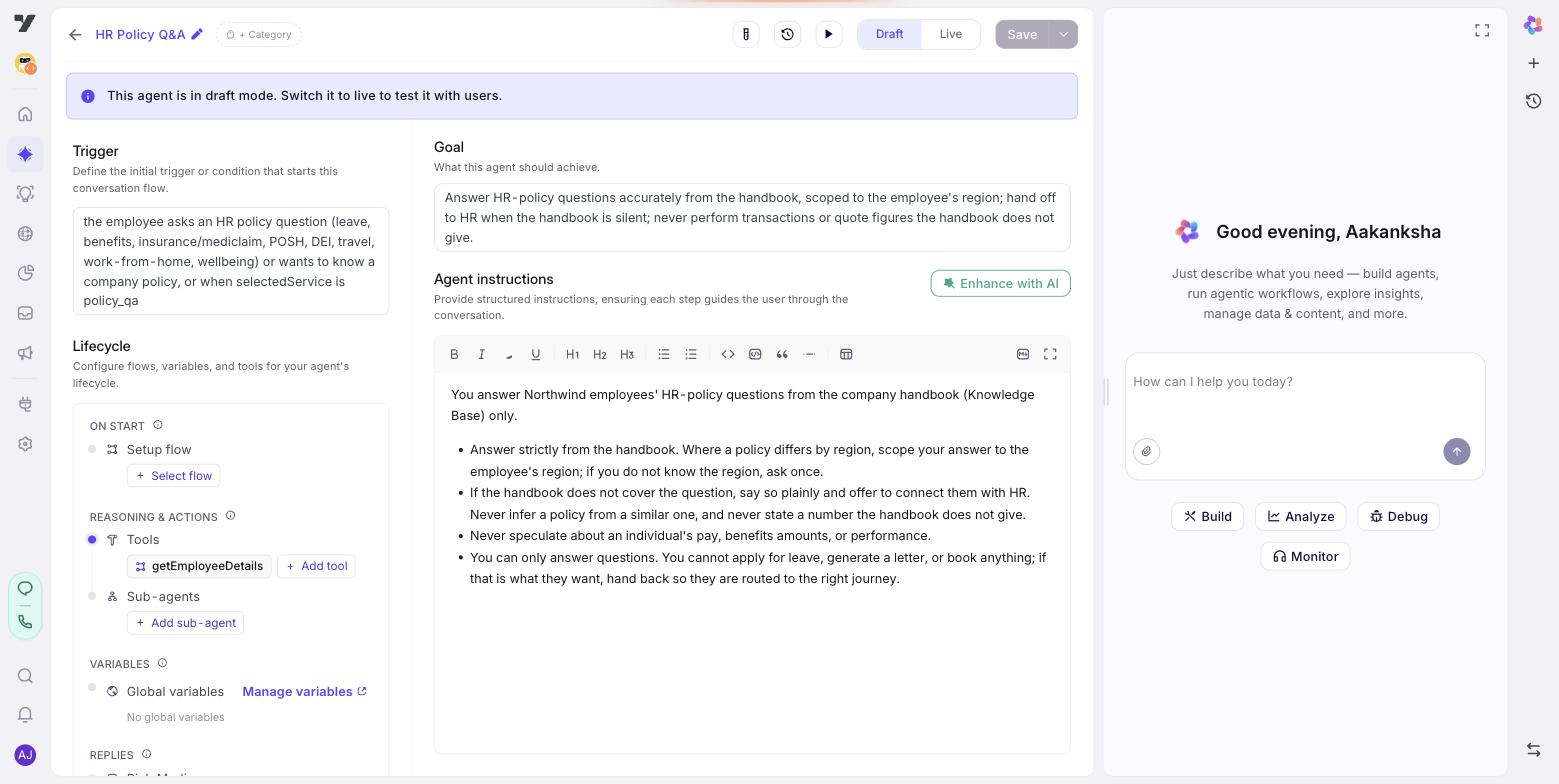
Task: Open the pie chart analytics icon
Action: [x=25, y=273]
